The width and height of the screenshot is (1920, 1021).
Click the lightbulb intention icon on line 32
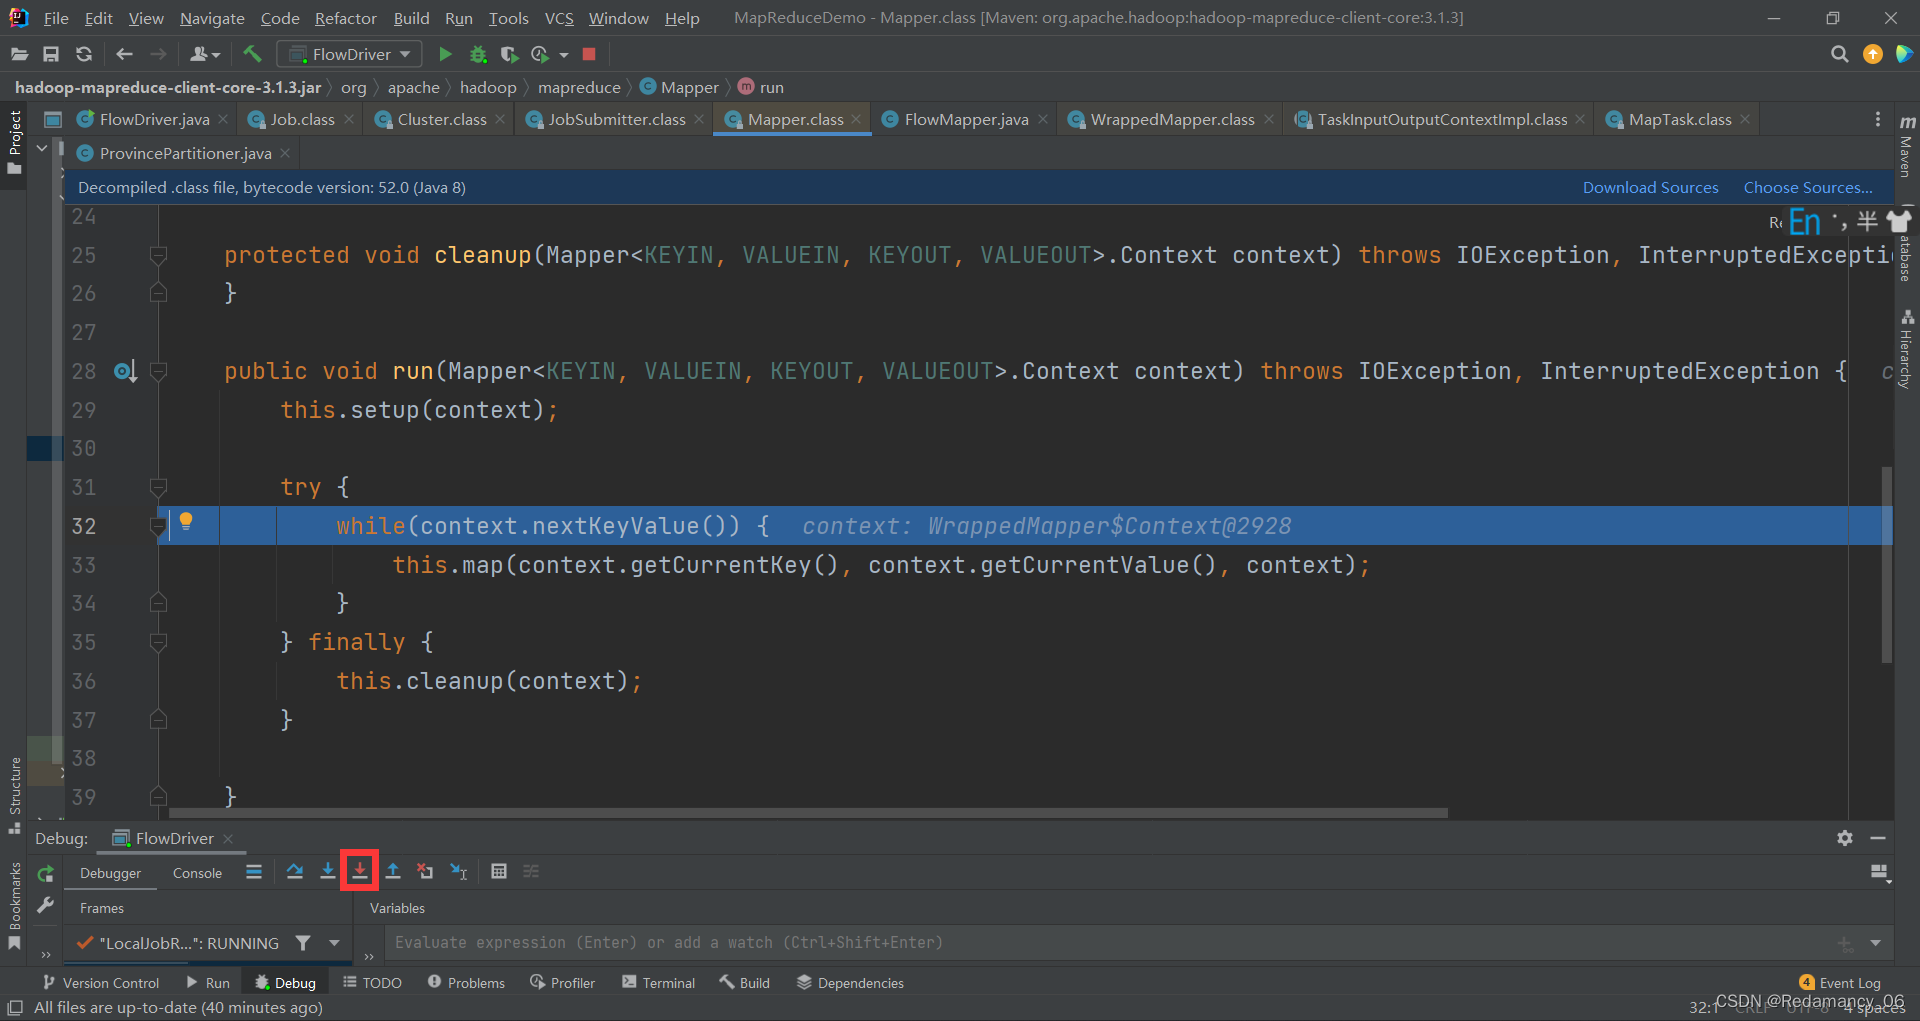pos(186,521)
